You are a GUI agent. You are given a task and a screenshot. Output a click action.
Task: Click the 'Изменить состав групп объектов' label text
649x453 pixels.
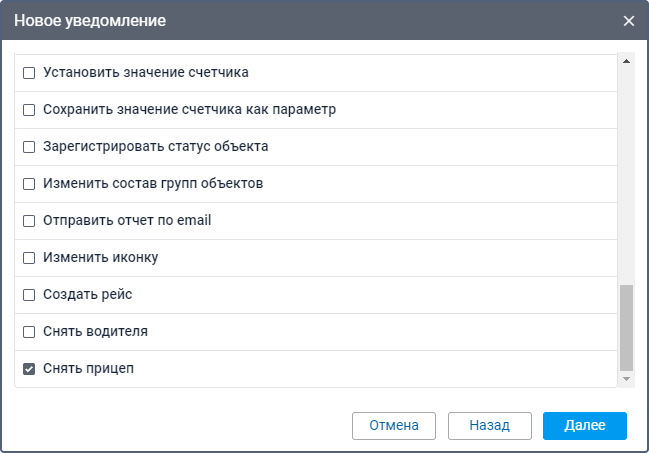[153, 184]
